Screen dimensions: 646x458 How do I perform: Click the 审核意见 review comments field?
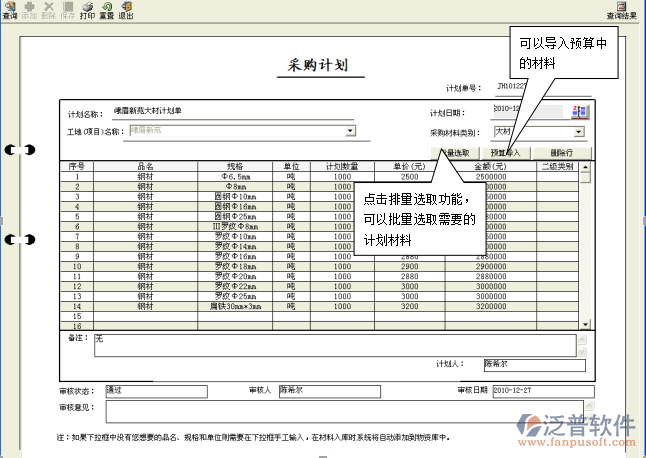pos(342,410)
